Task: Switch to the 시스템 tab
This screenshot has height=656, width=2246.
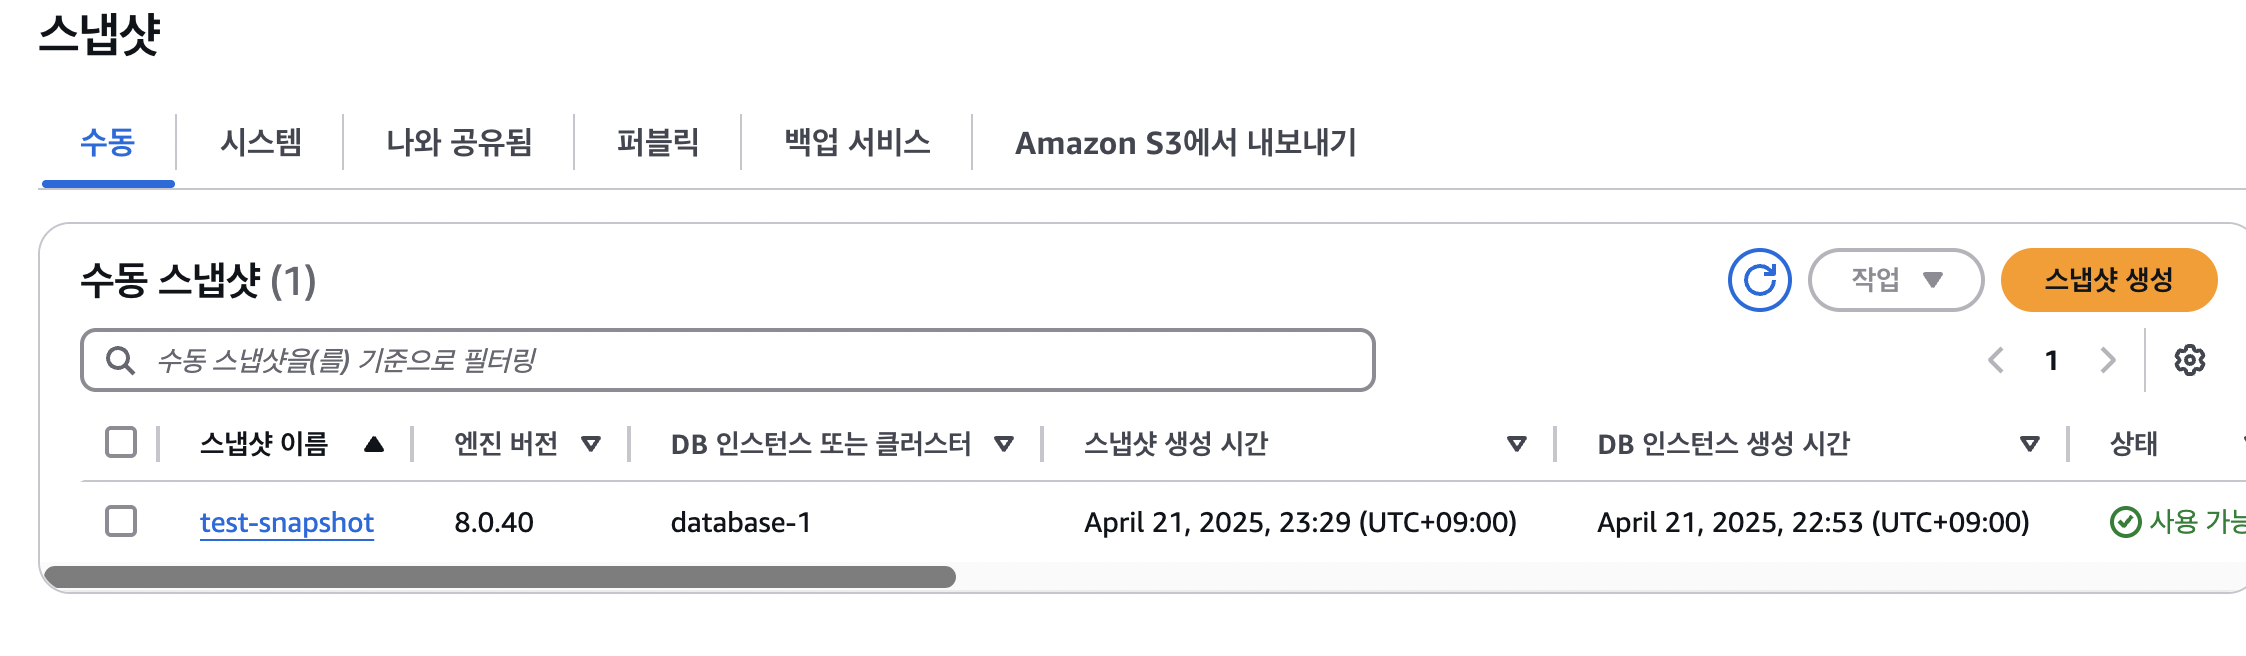Action: coord(261,142)
